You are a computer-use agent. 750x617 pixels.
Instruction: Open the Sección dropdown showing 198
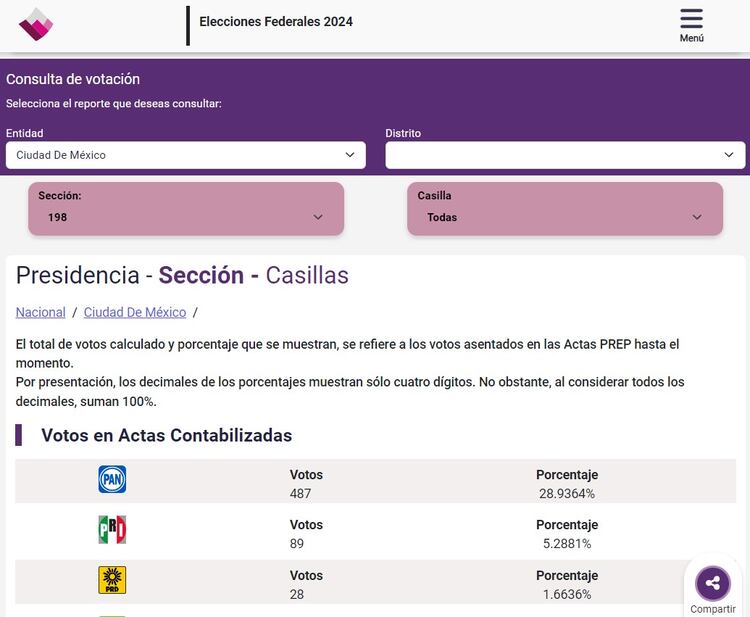[x=186, y=217]
